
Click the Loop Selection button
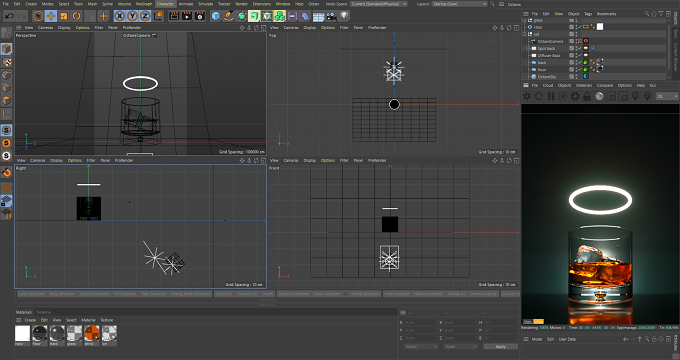point(32,294)
